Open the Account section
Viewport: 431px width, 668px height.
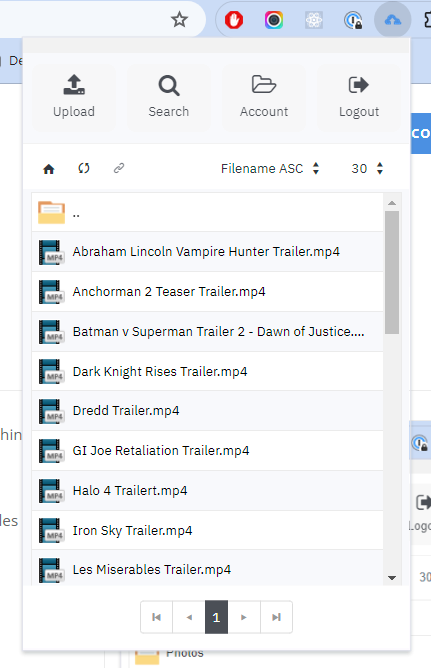coord(264,97)
